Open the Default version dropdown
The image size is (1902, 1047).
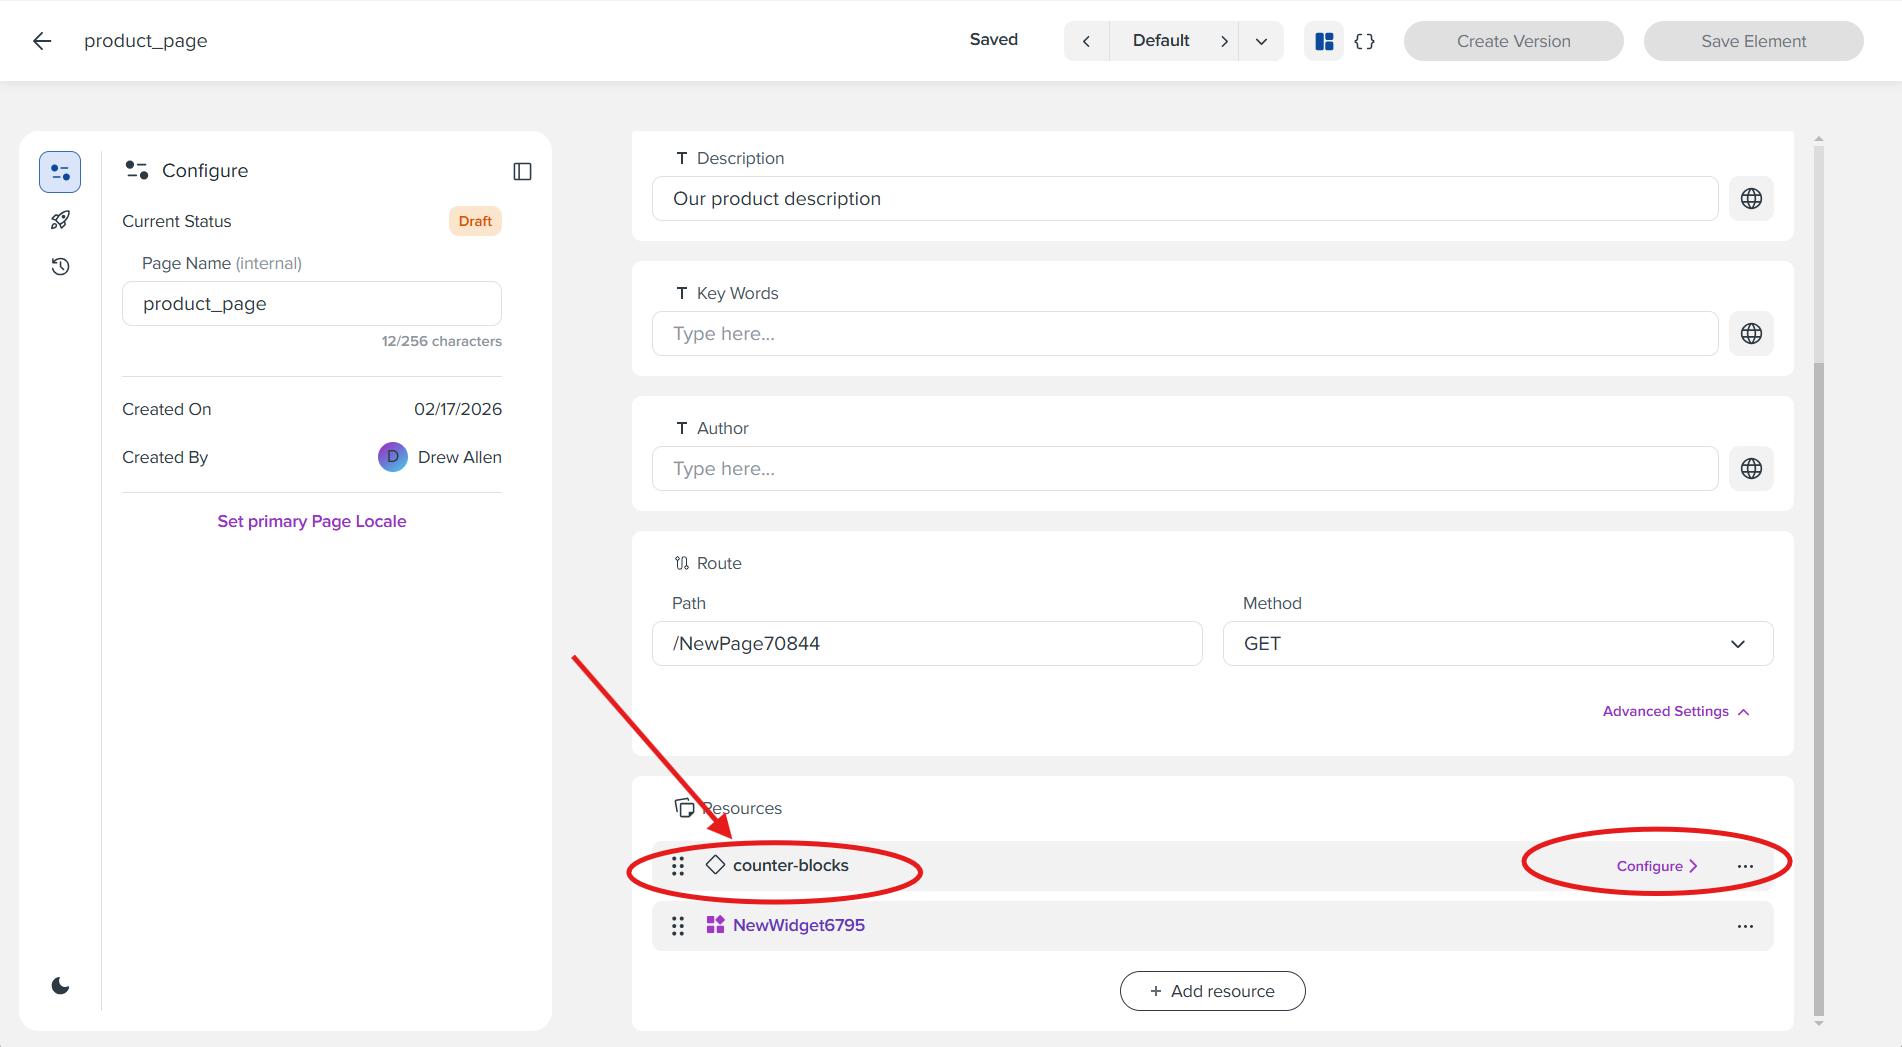point(1261,41)
